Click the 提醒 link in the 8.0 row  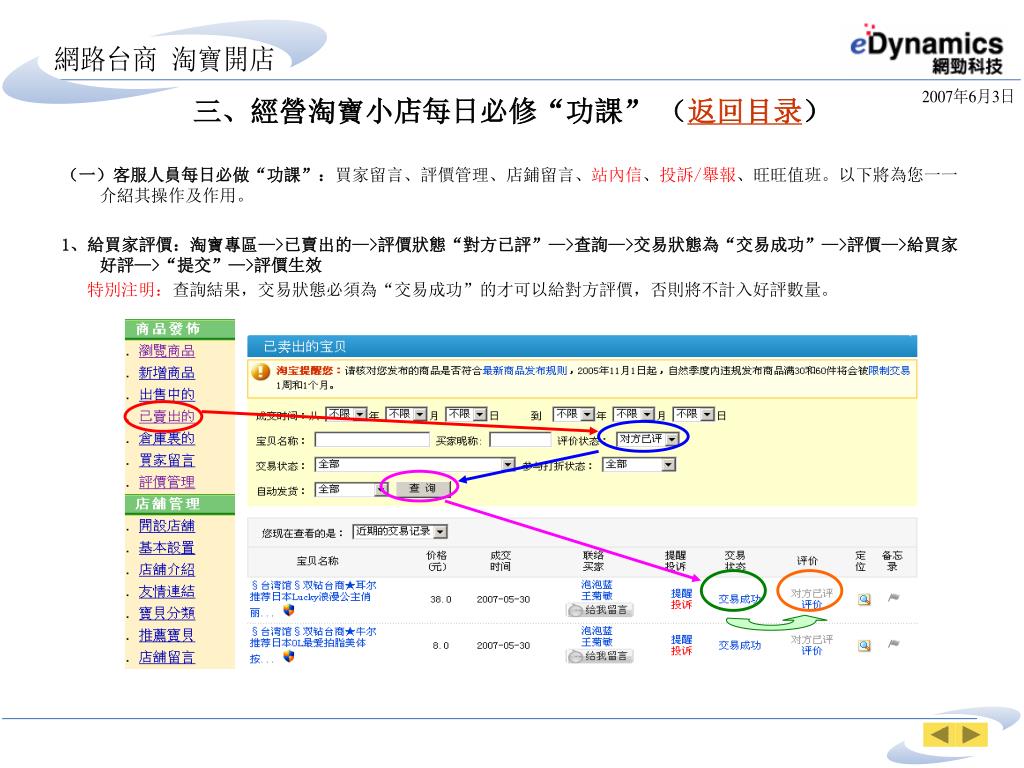(x=681, y=640)
